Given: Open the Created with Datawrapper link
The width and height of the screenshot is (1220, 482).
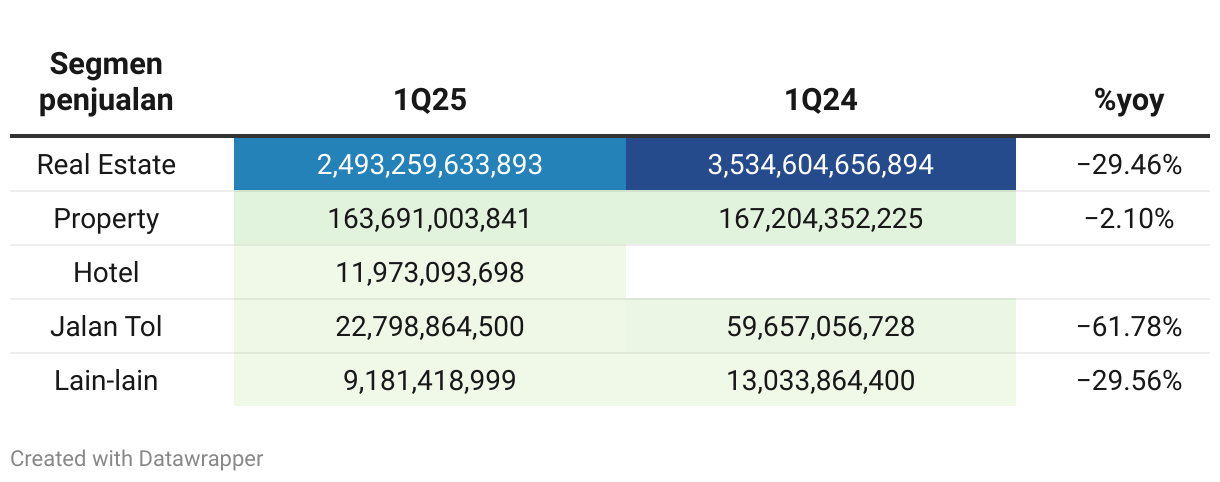Looking at the screenshot, I should coord(137,458).
